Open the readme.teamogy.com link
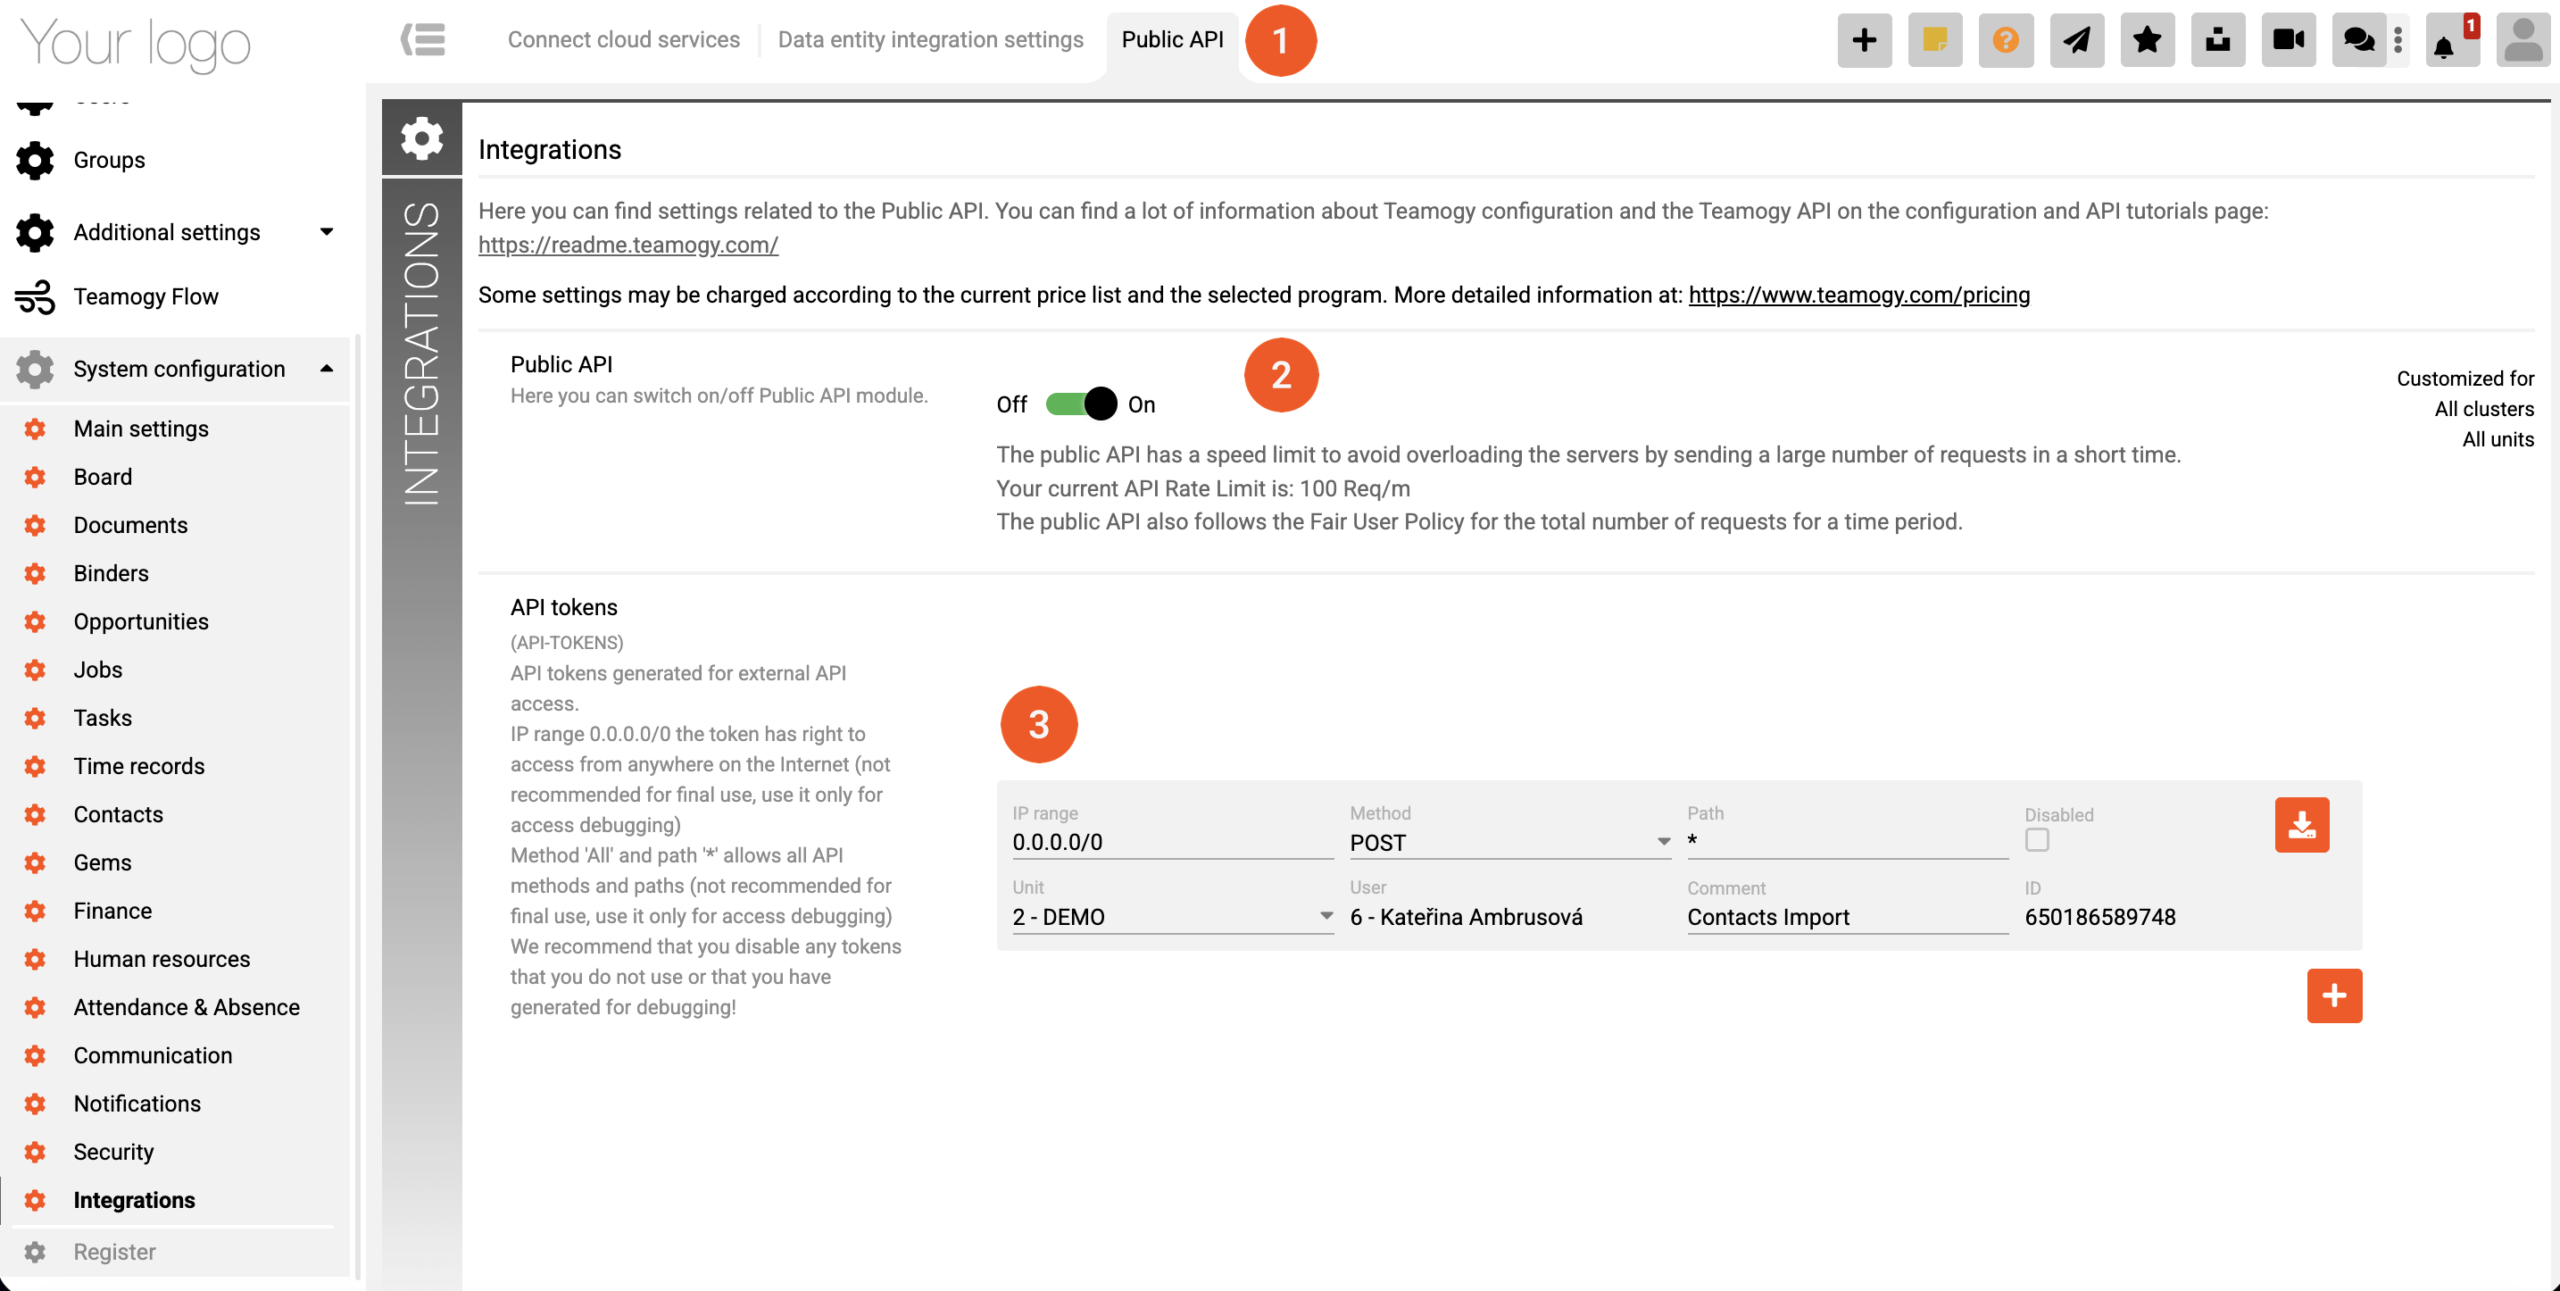This screenshot has width=2560, height=1291. [x=628, y=245]
